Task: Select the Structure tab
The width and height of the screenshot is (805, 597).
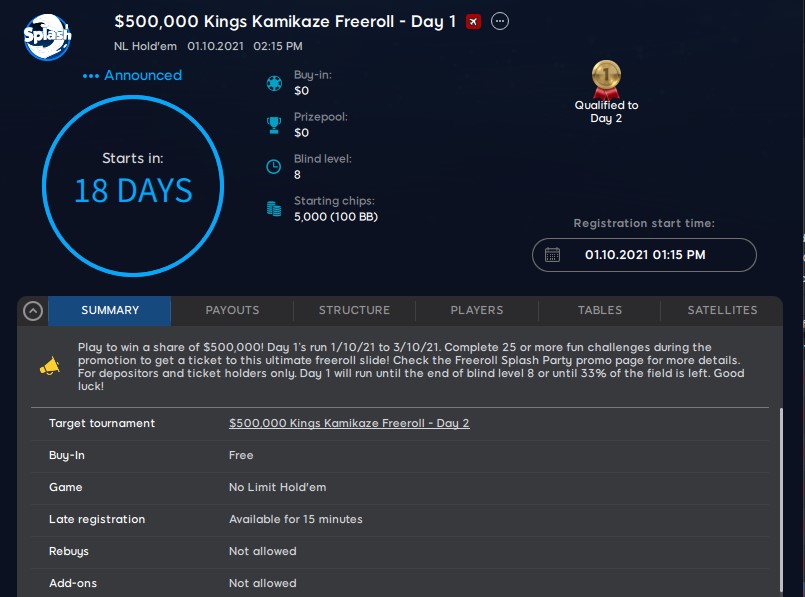Action: (354, 311)
